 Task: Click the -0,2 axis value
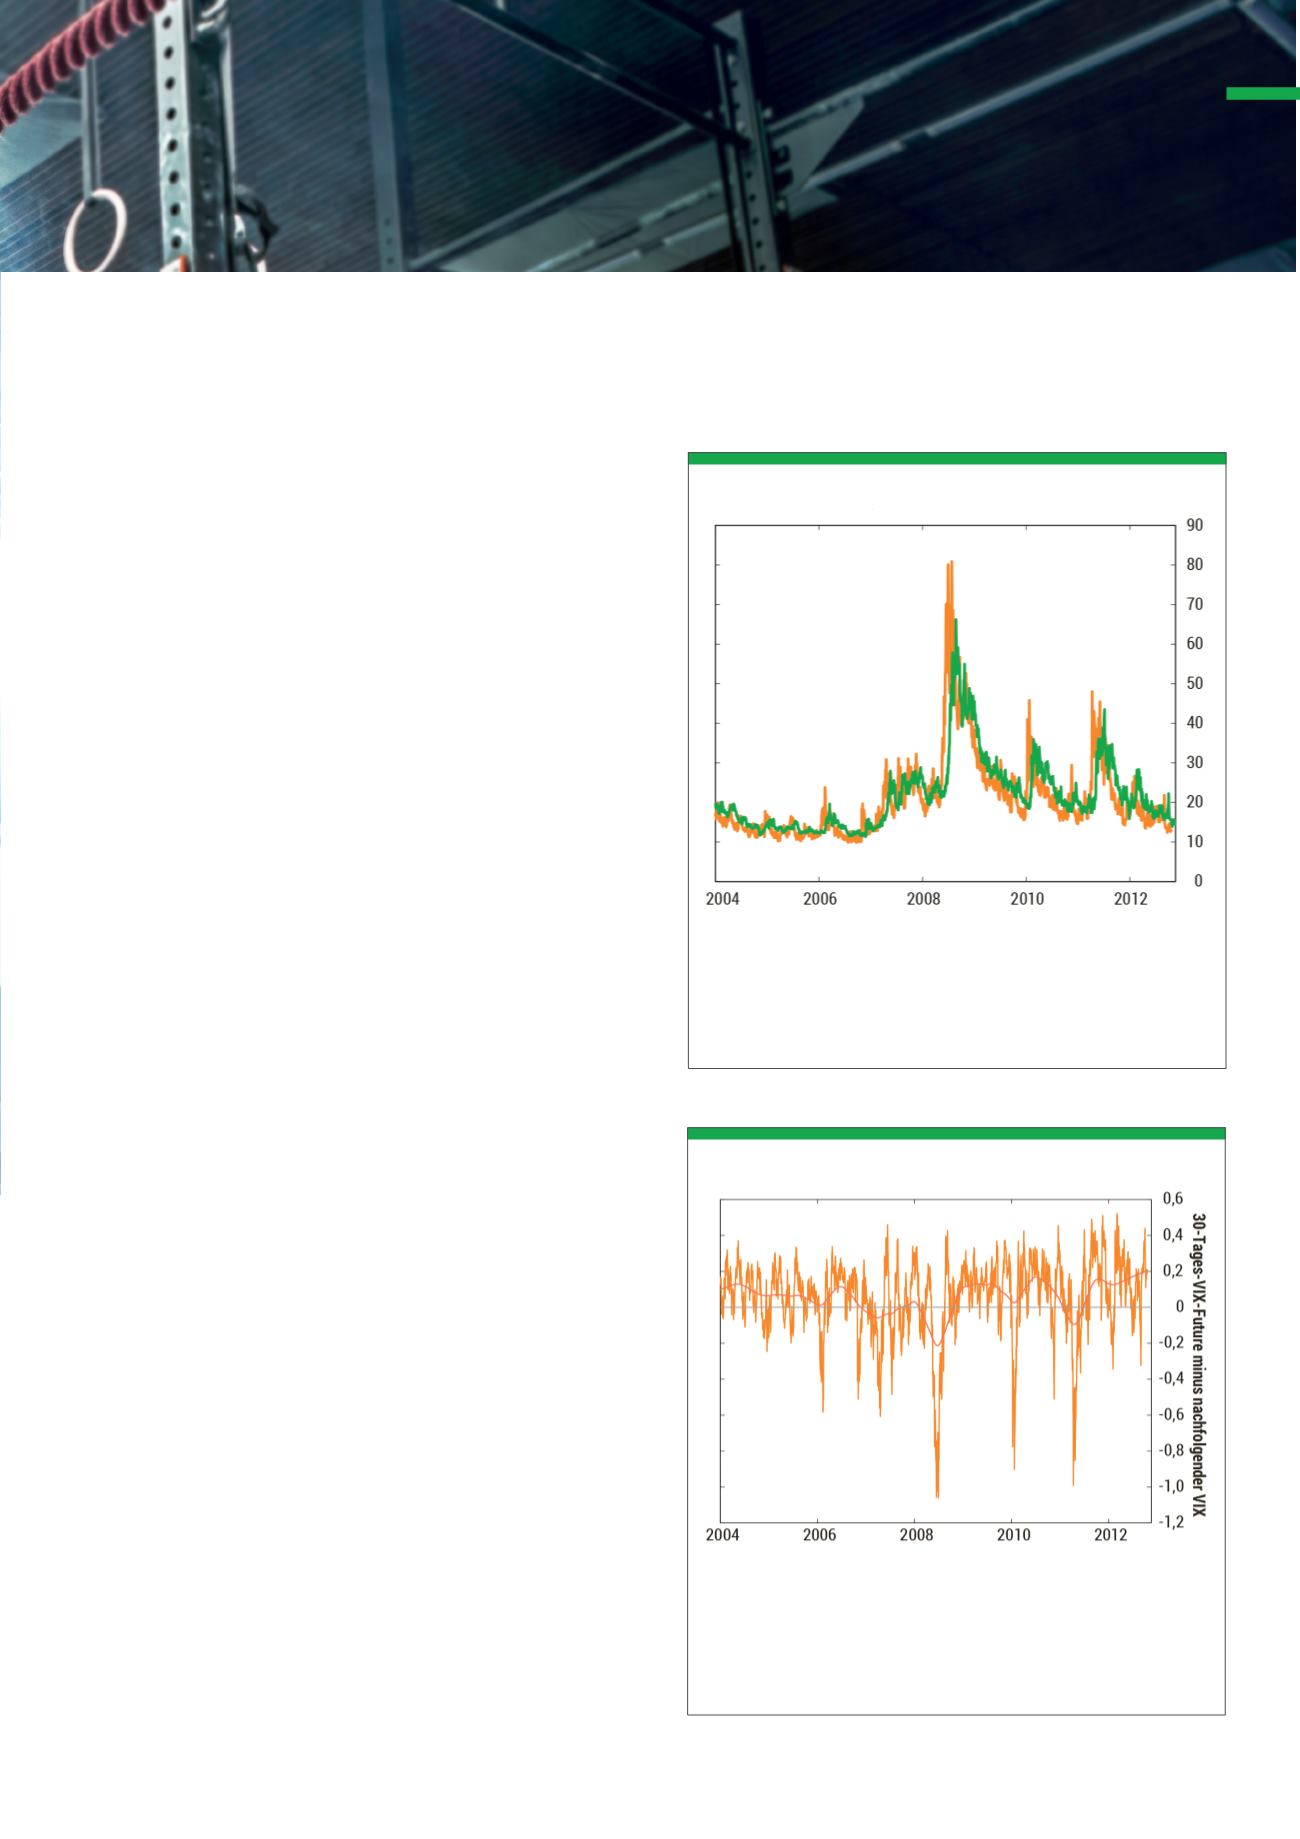point(1171,1343)
